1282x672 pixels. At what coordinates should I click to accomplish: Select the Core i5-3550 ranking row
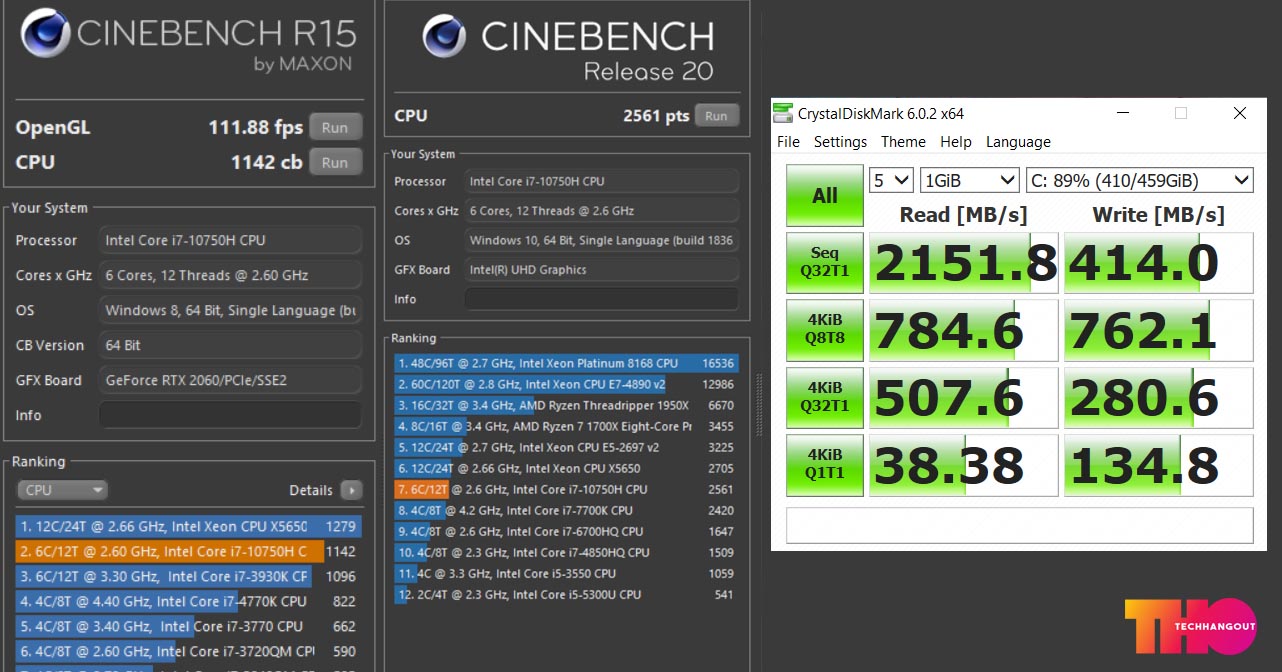[566, 573]
